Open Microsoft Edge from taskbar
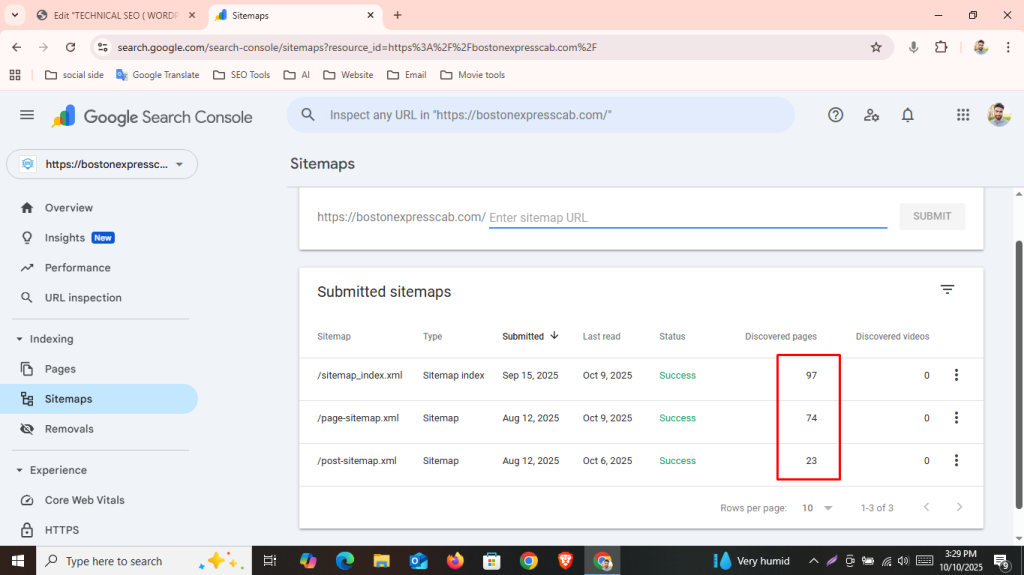1024x575 pixels. click(345, 561)
